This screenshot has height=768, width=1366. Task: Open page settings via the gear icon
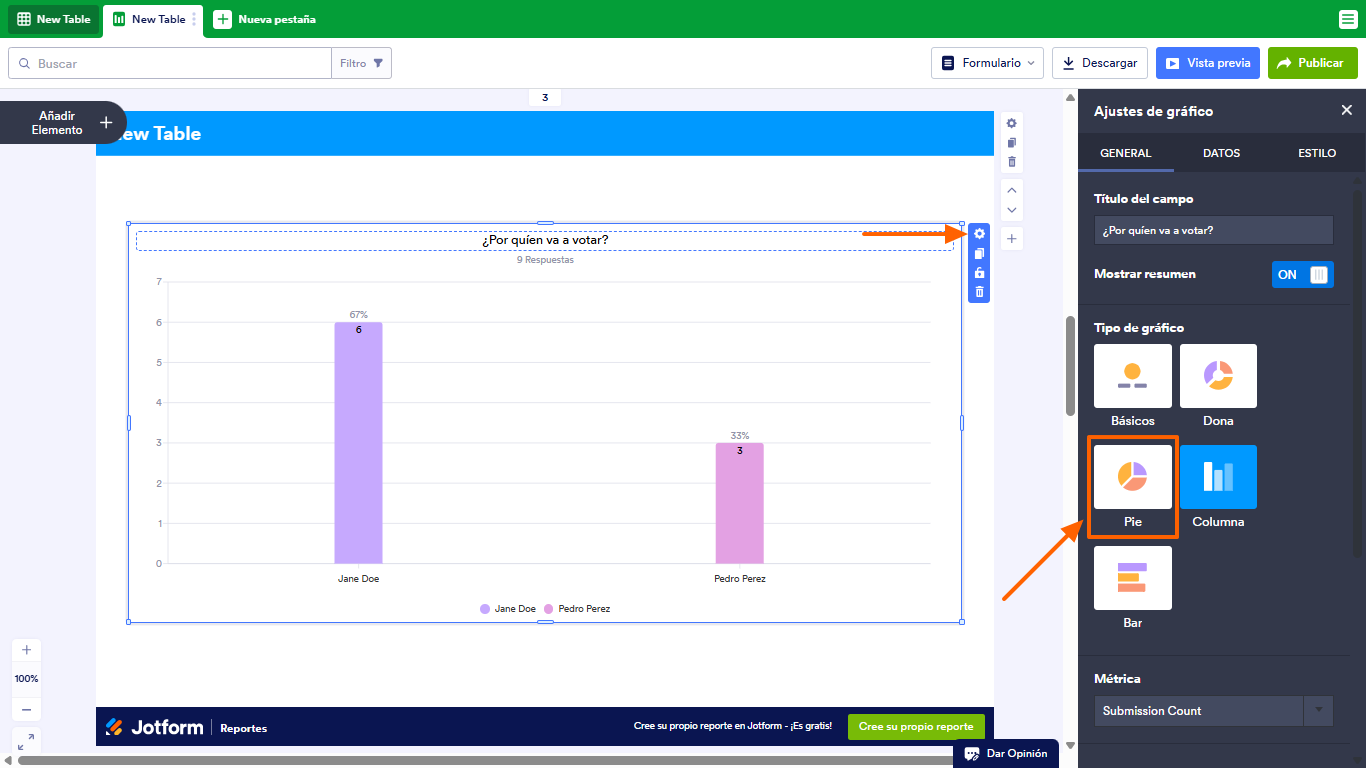(x=1011, y=123)
